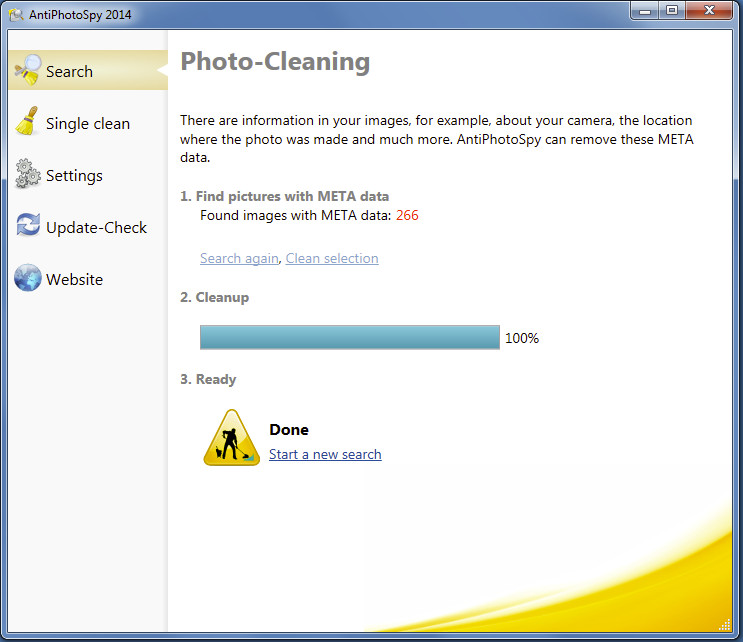This screenshot has height=642, width=743.
Task: Click the AntiPhotoSpy title bar app icon
Action: (16, 15)
